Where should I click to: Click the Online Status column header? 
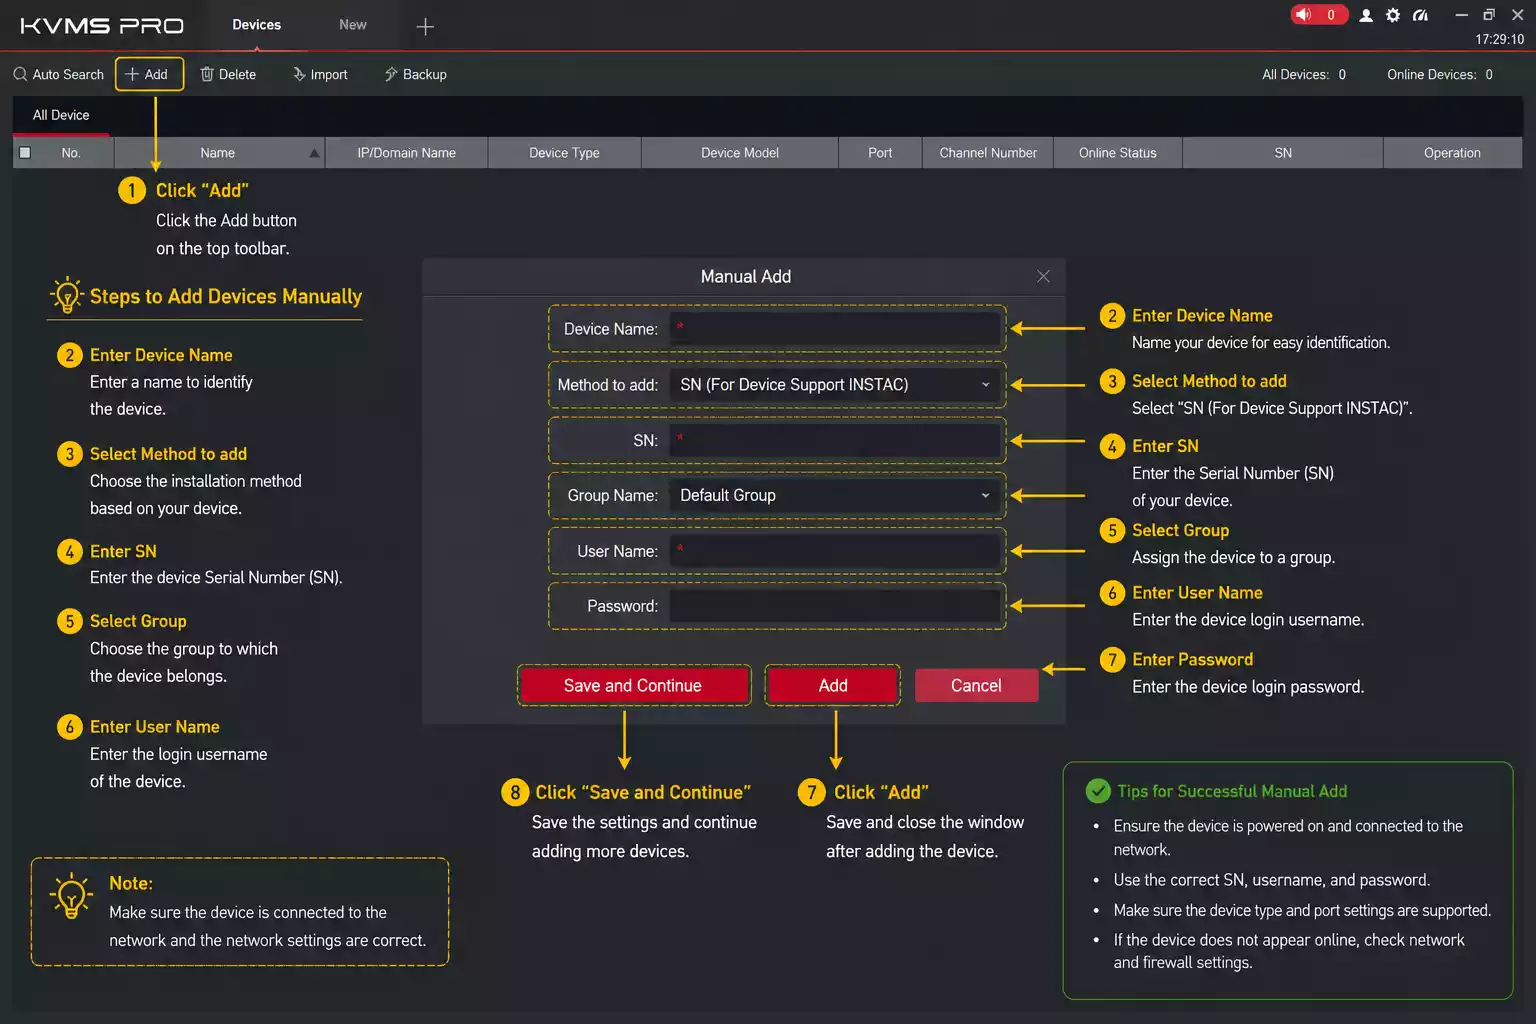point(1118,153)
